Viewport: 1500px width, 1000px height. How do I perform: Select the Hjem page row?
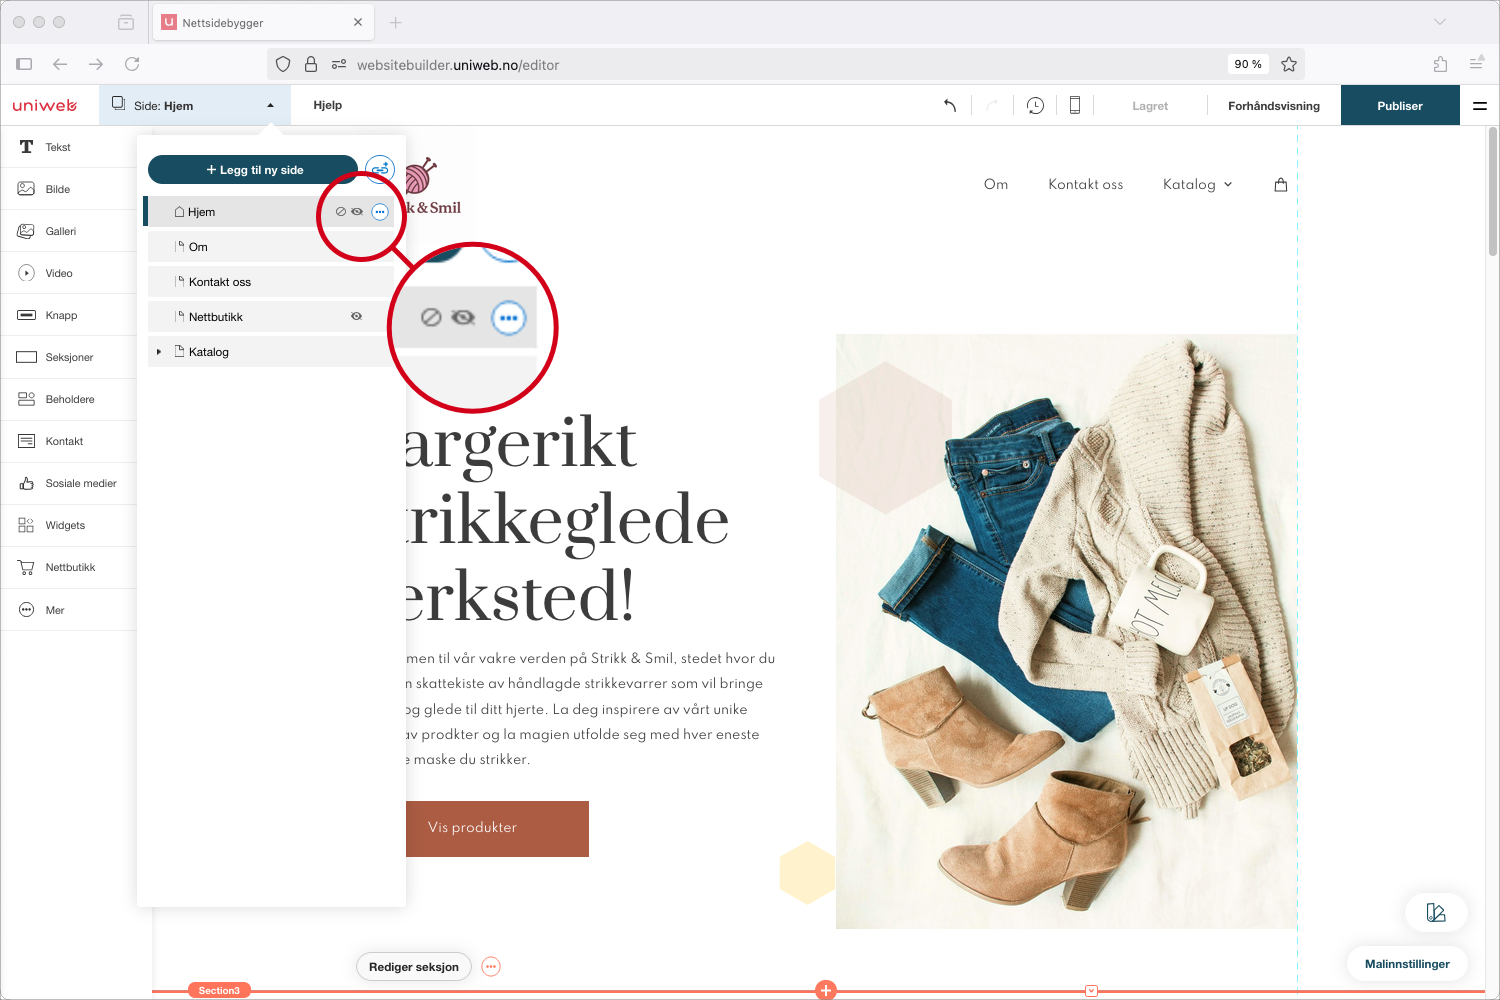(x=270, y=212)
